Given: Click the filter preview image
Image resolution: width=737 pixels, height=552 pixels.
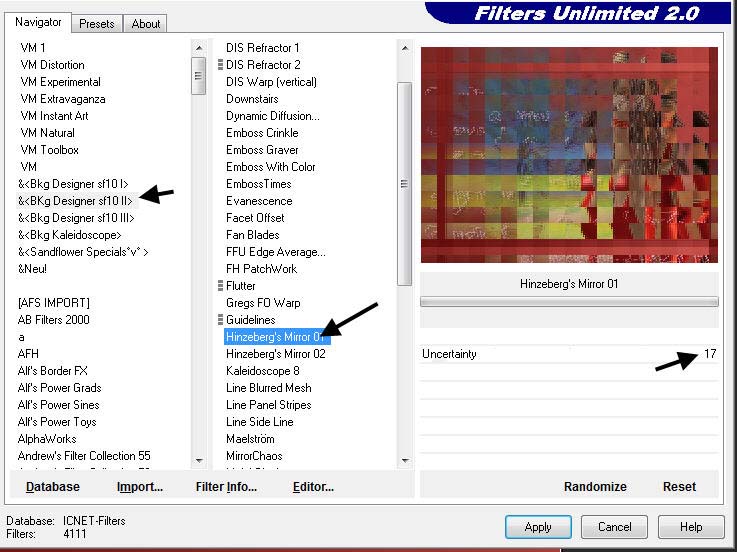Looking at the screenshot, I should pos(569,155).
